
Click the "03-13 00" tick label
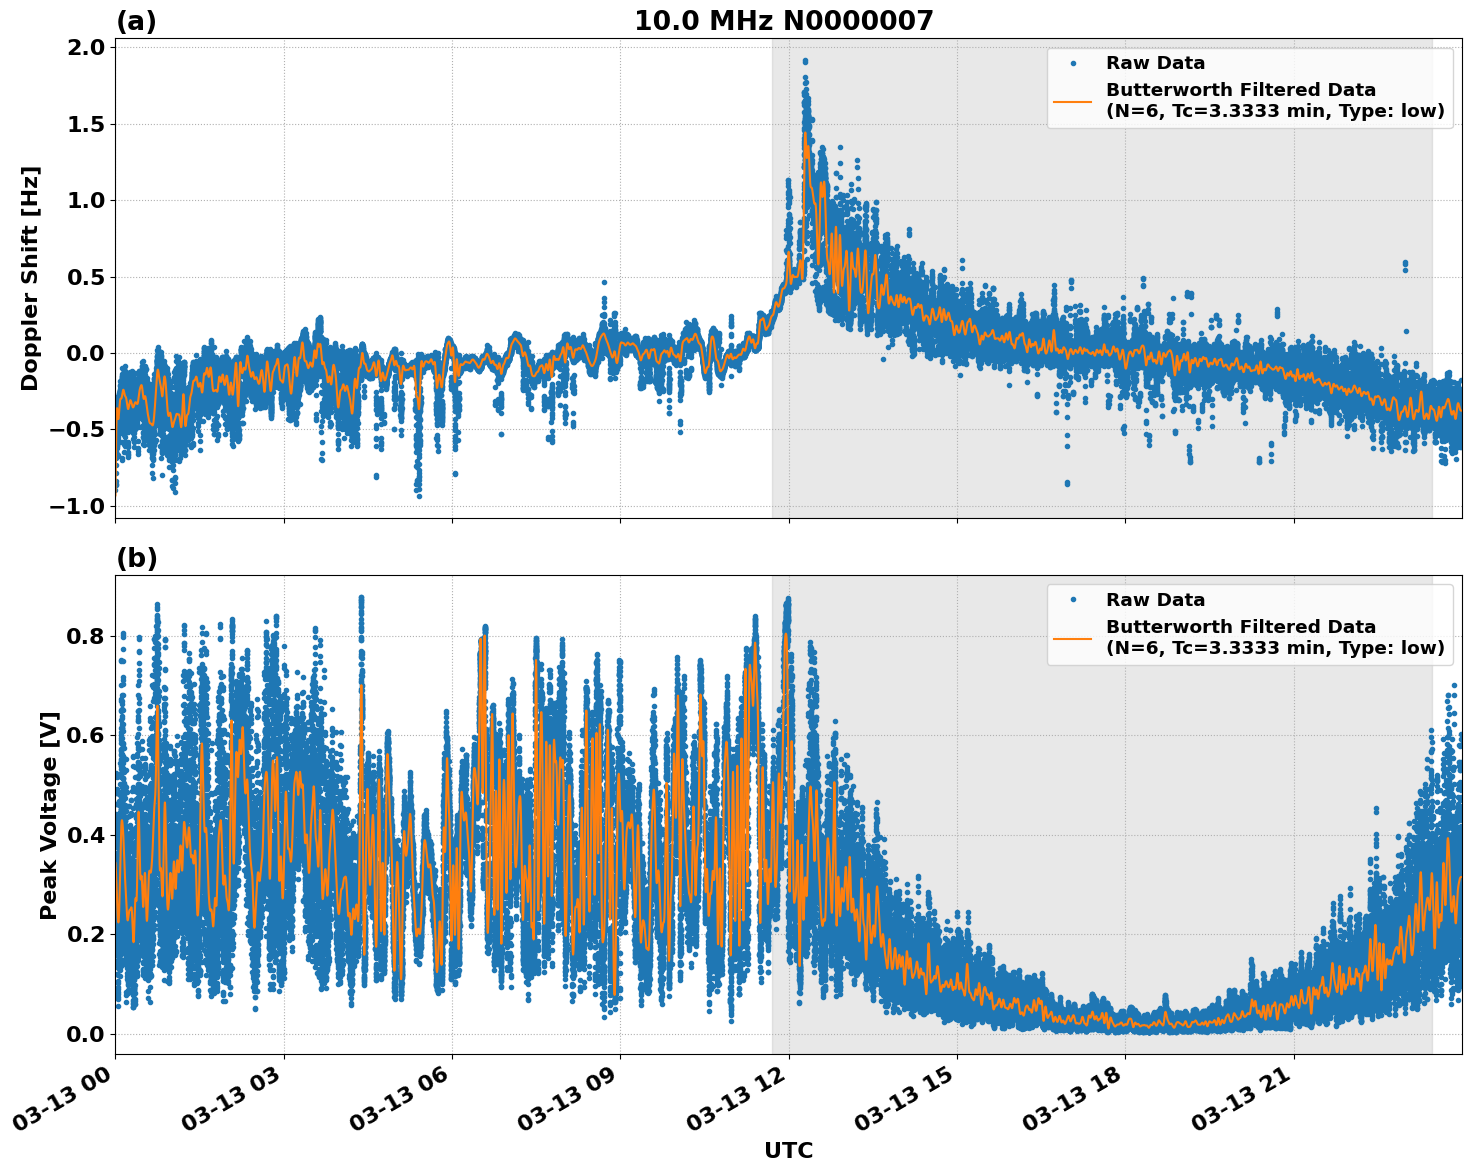62,1100
